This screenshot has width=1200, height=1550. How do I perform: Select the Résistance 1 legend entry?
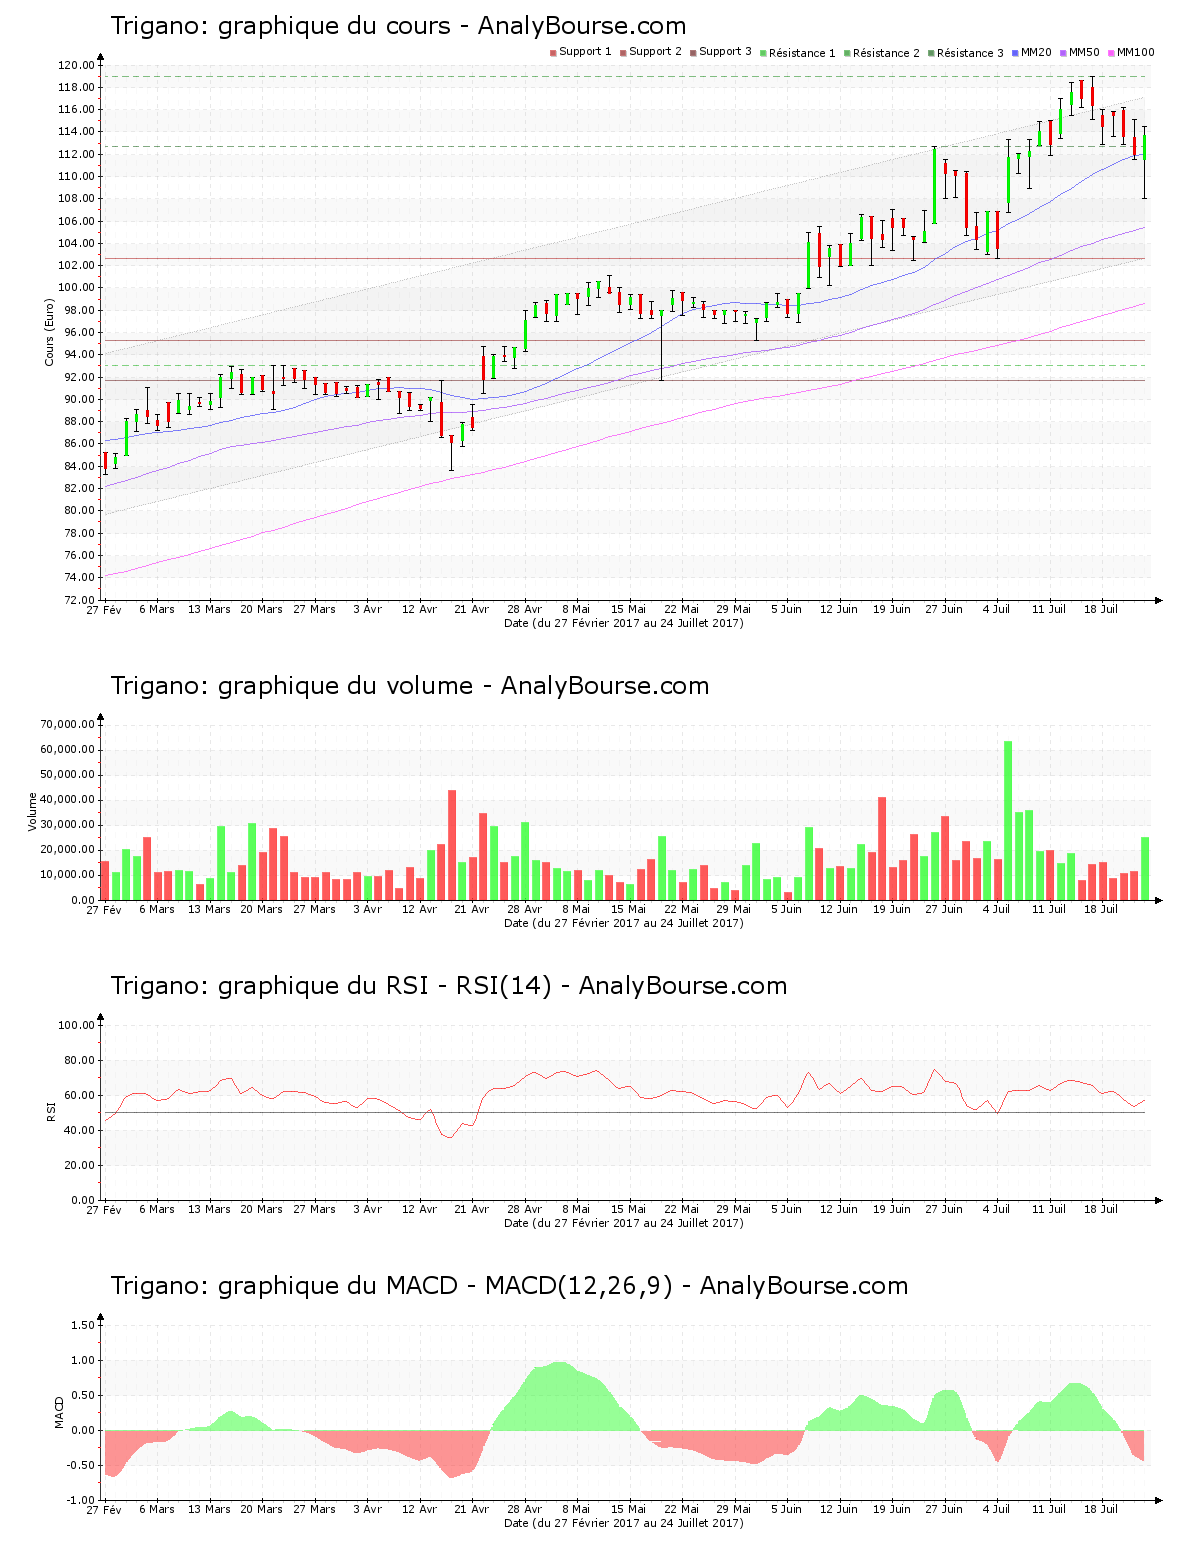tap(797, 53)
